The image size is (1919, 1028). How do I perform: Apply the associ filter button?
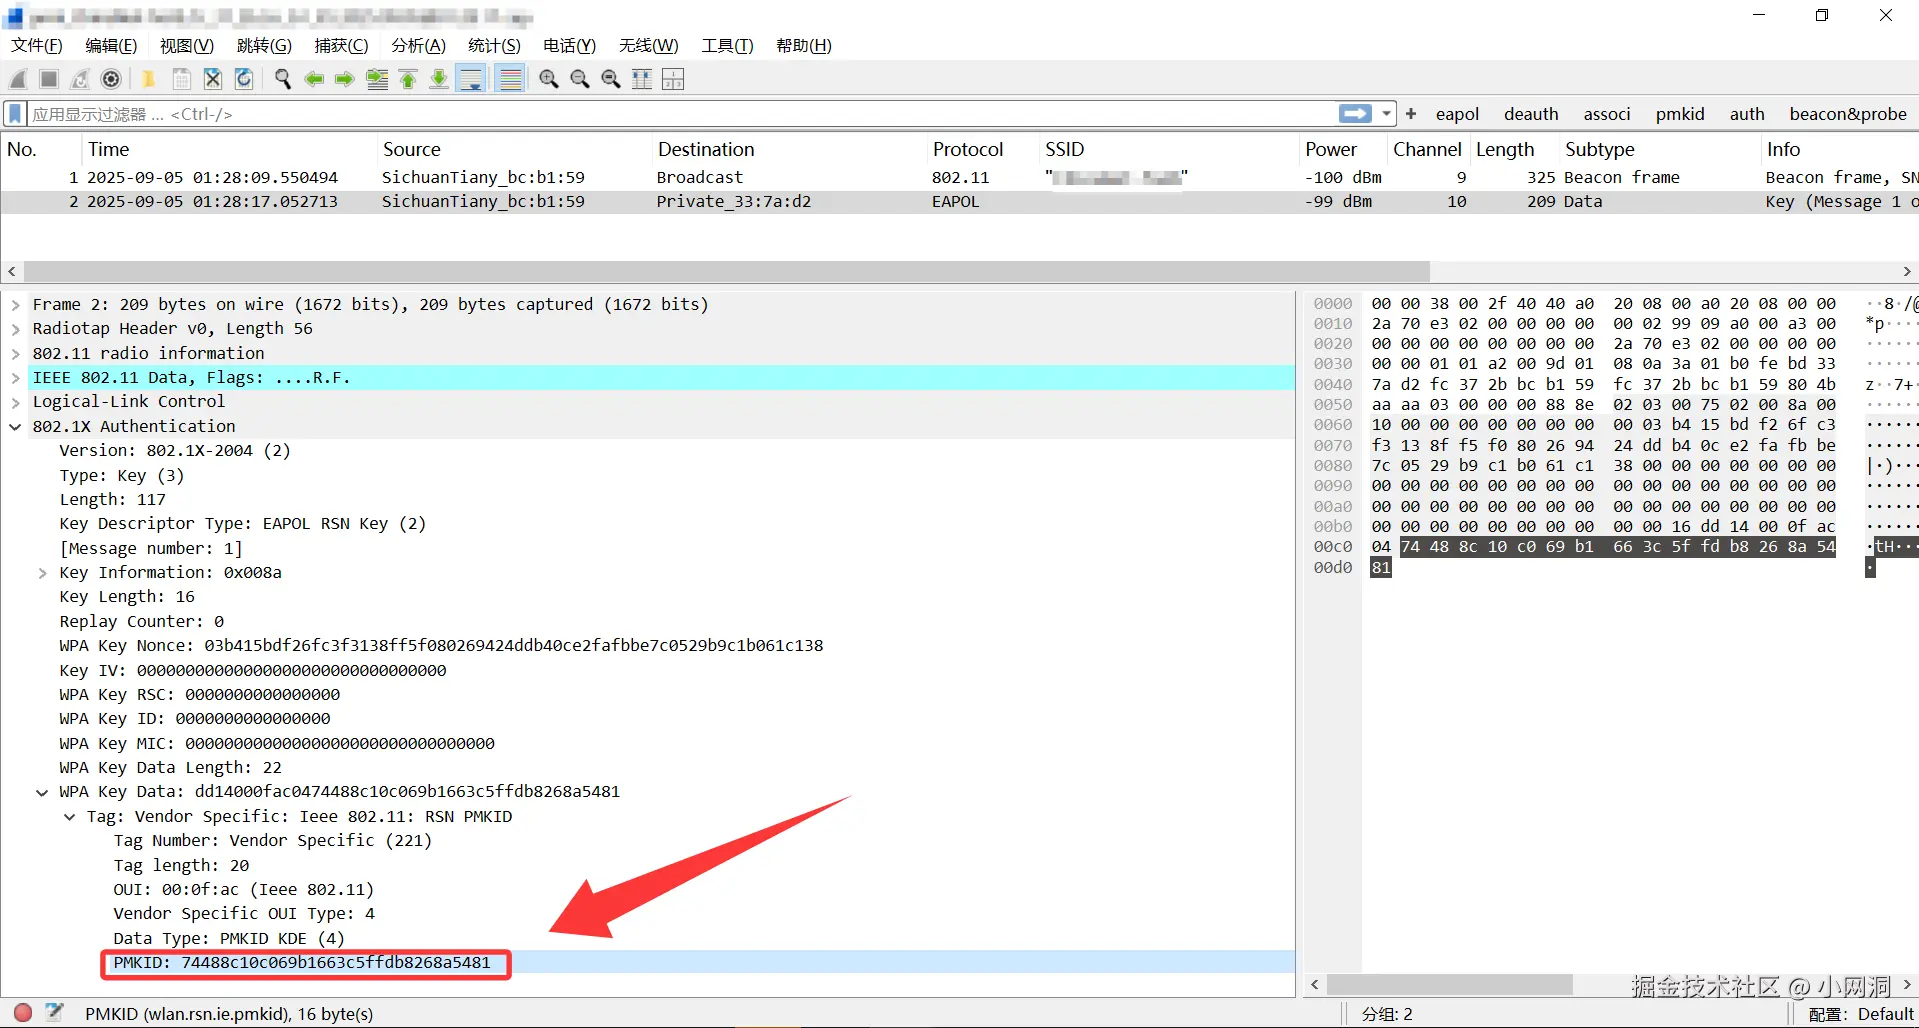tap(1607, 114)
